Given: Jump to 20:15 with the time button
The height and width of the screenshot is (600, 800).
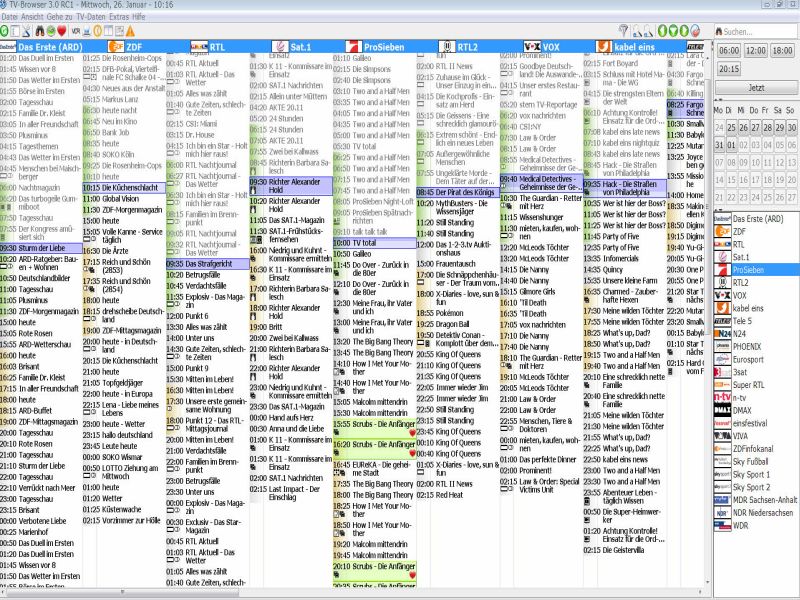Looking at the screenshot, I should coord(729,69).
